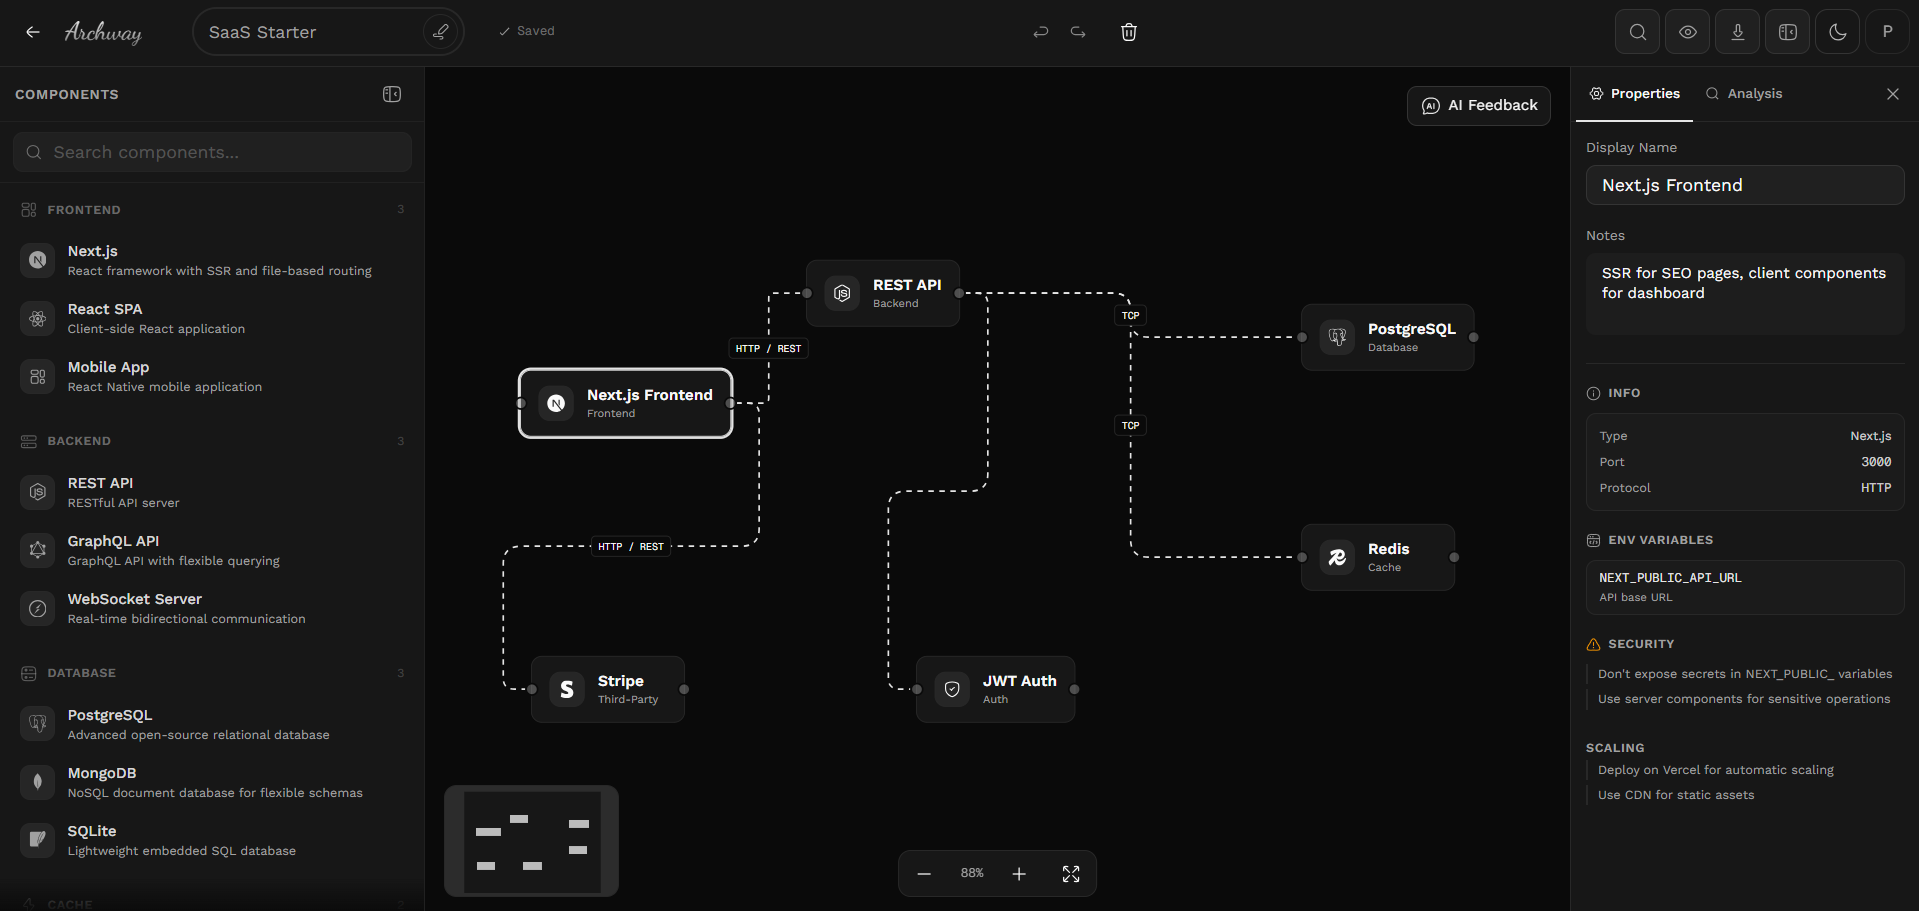Enter fullscreen via the expand icon
The height and width of the screenshot is (911, 1919).
tap(1070, 873)
